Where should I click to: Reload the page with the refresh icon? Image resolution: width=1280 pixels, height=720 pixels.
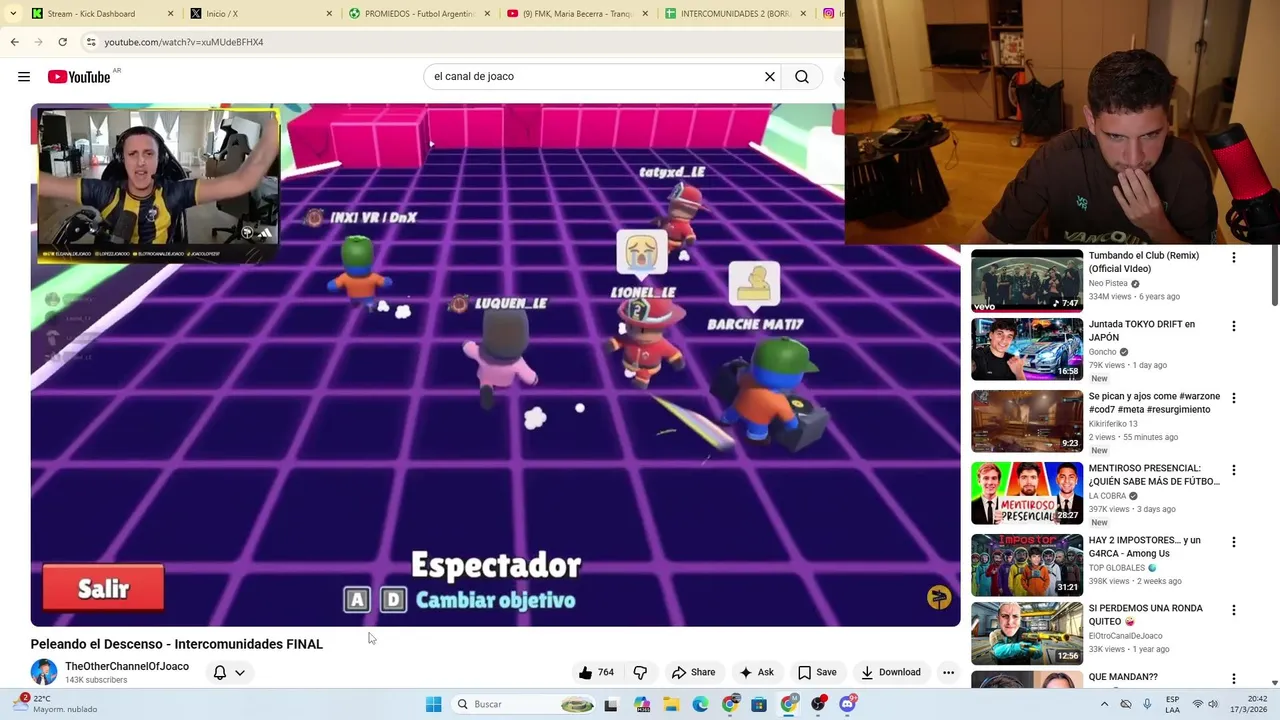click(62, 42)
